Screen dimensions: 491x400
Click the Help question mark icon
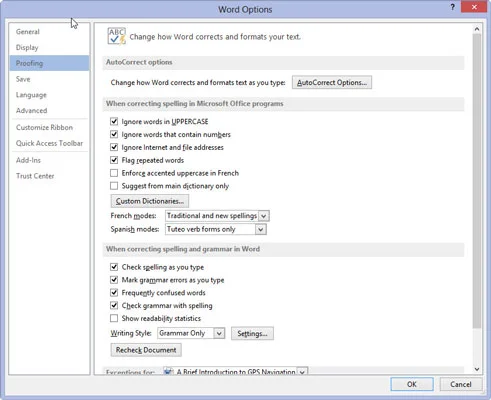tap(452, 7)
